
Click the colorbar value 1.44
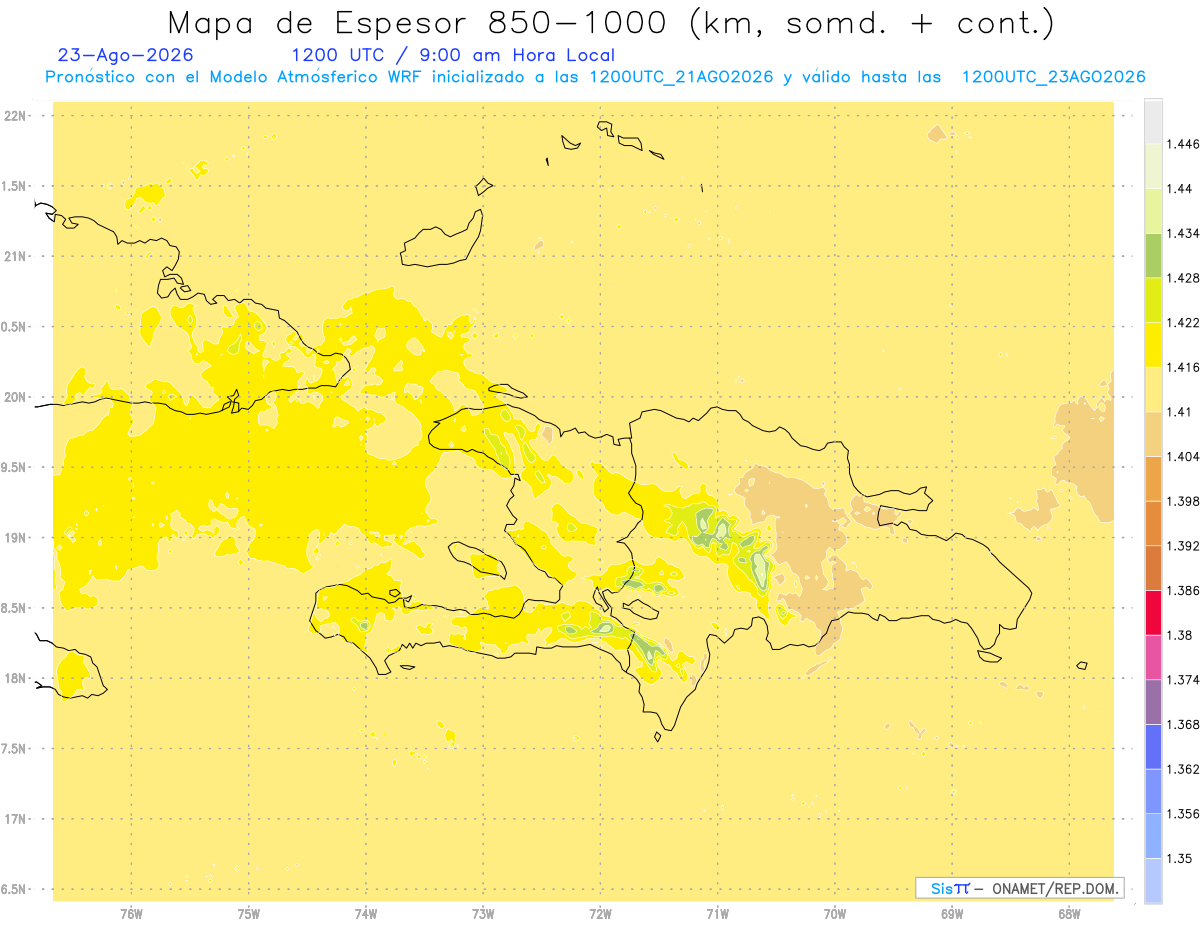[1179, 189]
